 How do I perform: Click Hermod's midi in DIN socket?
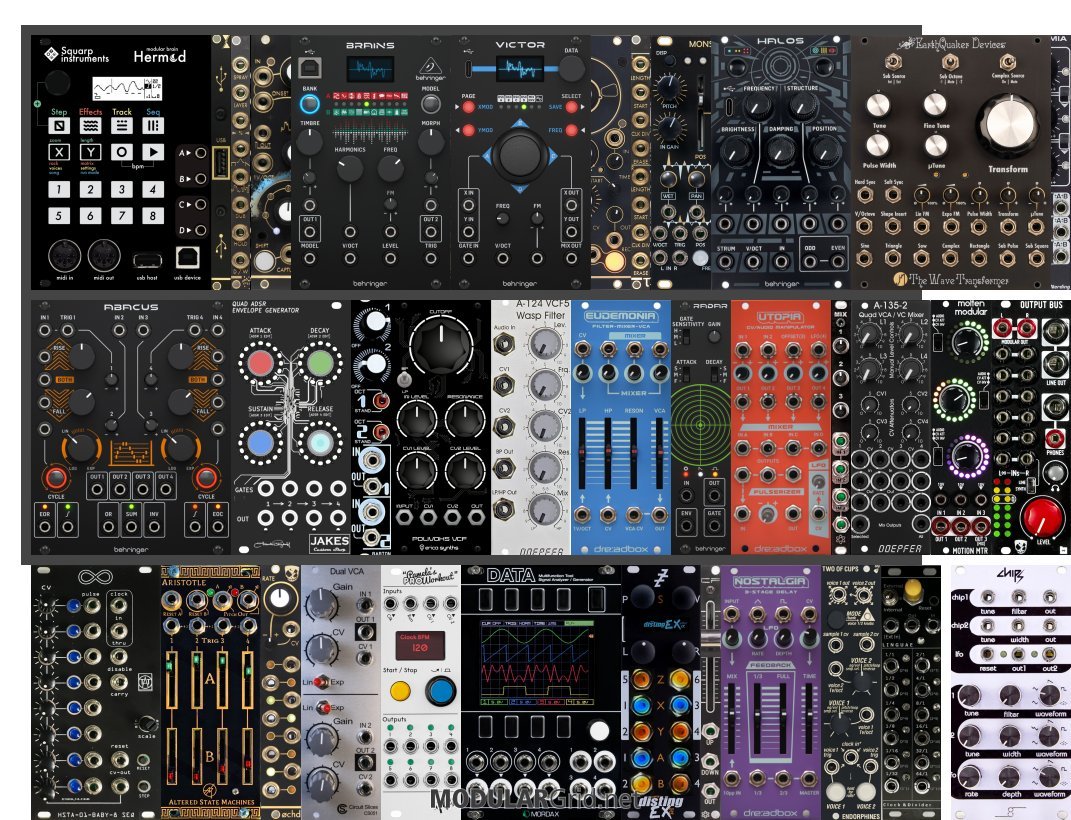64,256
